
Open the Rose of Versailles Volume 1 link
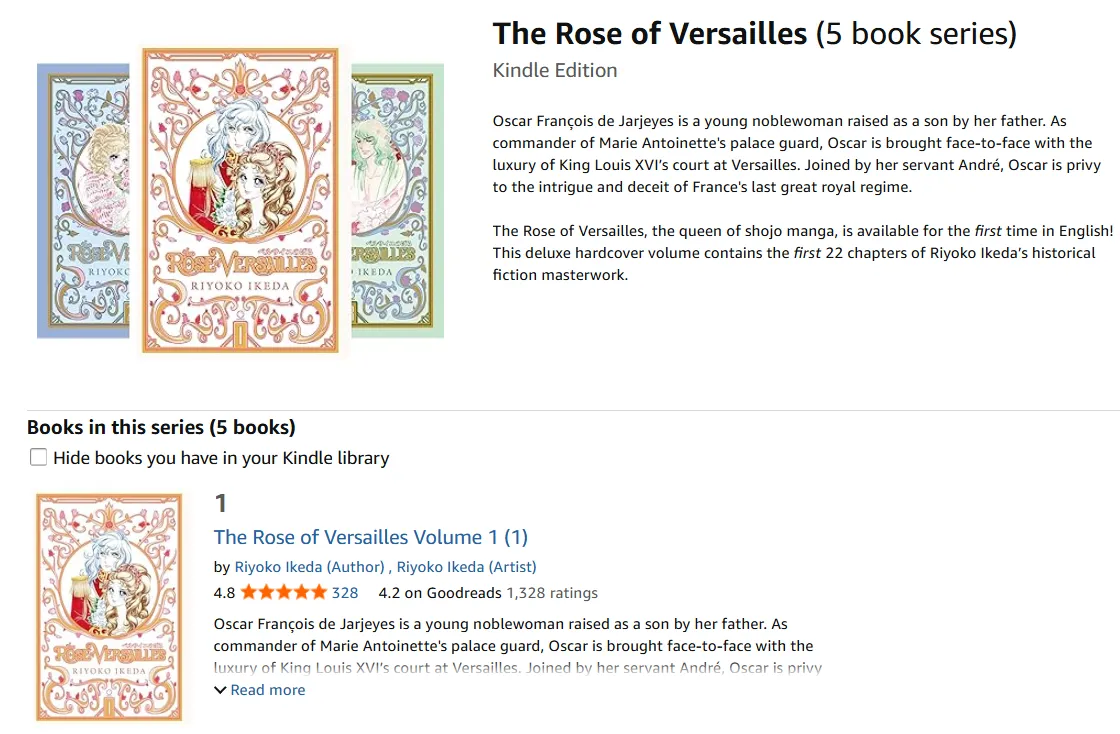[370, 537]
